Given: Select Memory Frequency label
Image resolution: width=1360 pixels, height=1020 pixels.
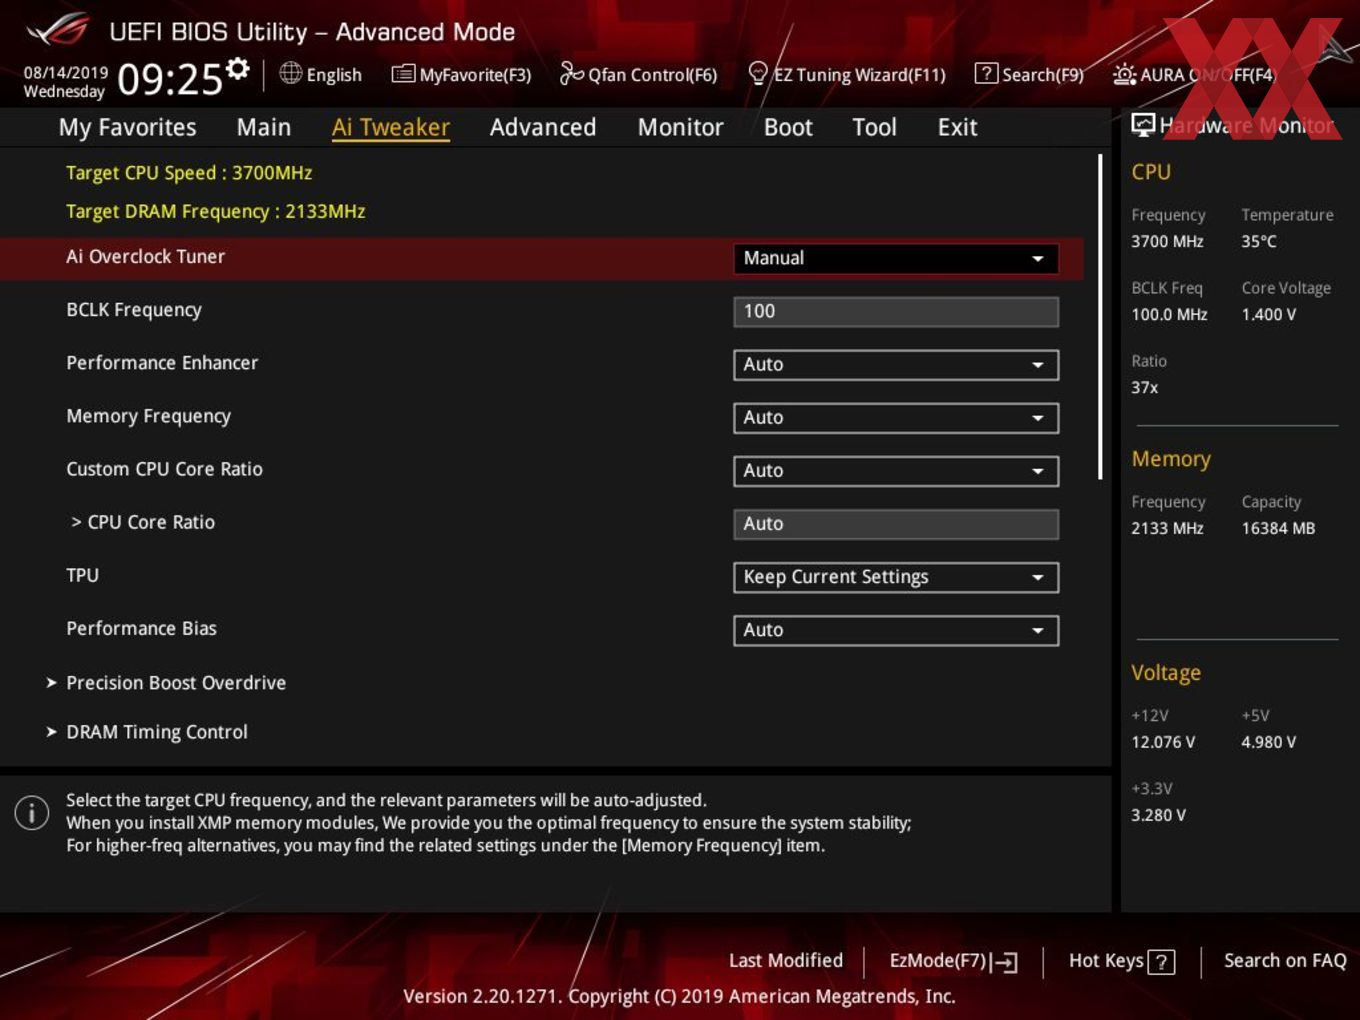Looking at the screenshot, I should (149, 416).
